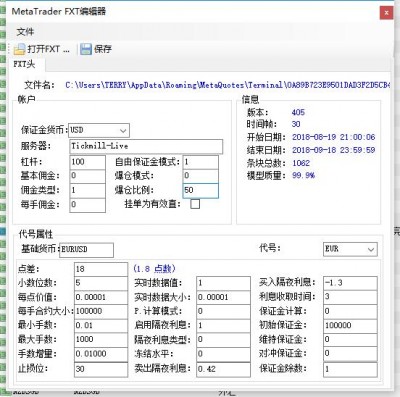400x397 pixels.
Task: Toggle the 挂单为有效直 checkbox
Action: [x=195, y=204]
